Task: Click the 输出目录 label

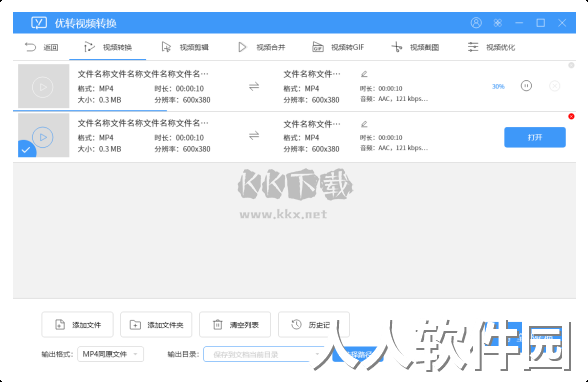Action: click(x=183, y=354)
